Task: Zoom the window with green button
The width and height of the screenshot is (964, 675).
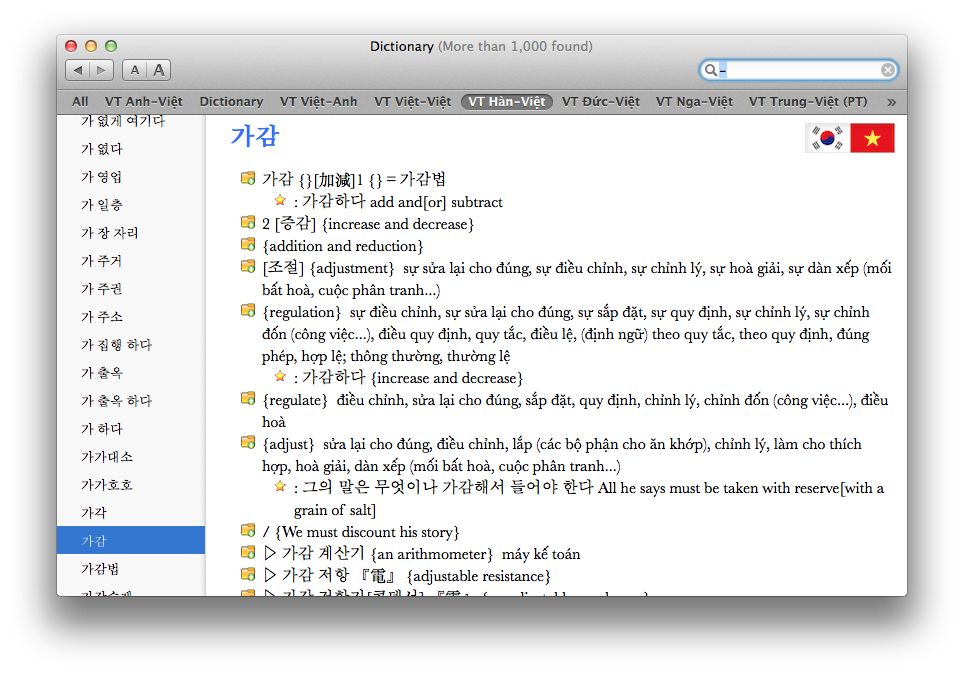Action: point(111,46)
